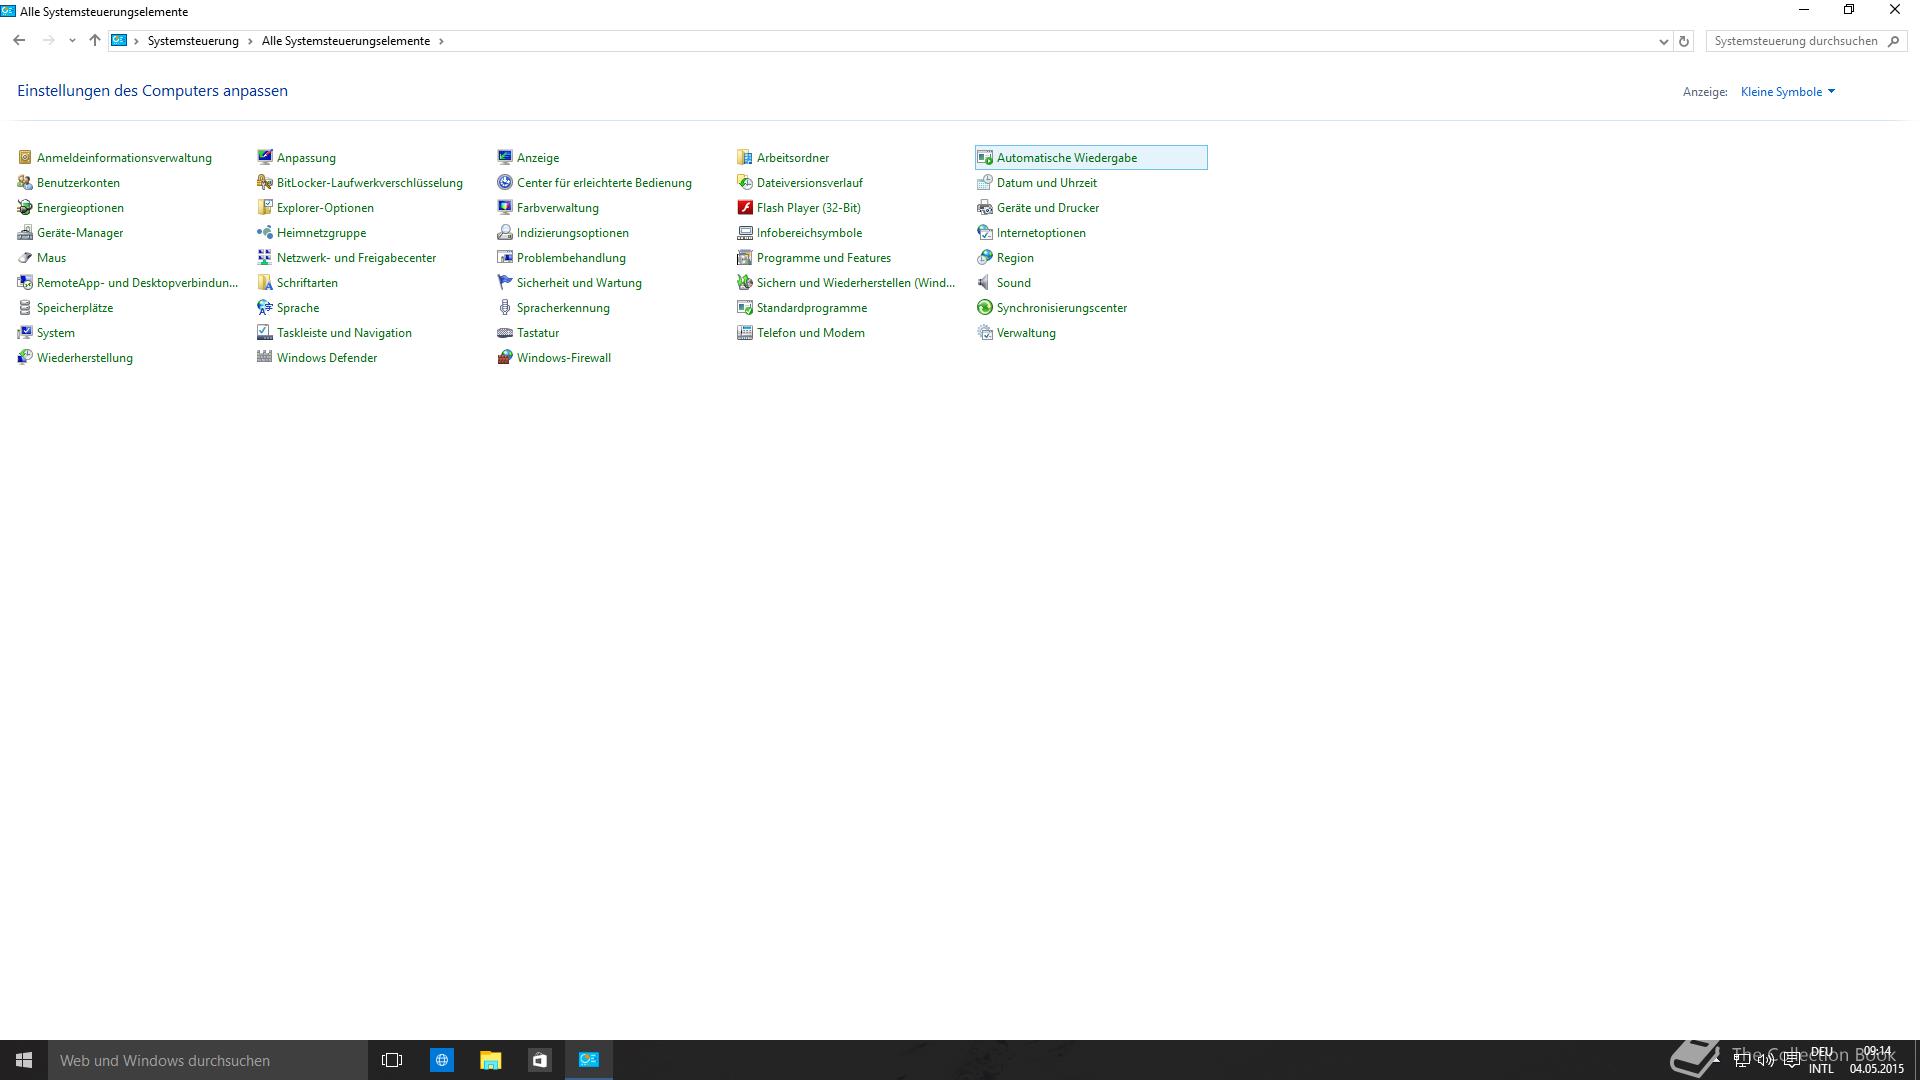Expand chevron after Systemsteuerung breadcrumb
1920x1080 pixels.
click(x=250, y=41)
